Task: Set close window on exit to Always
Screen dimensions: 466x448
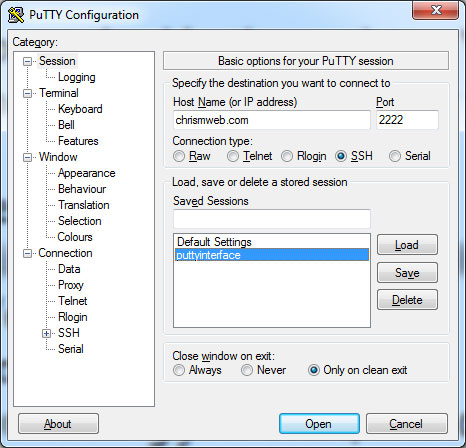Action: click(x=179, y=370)
